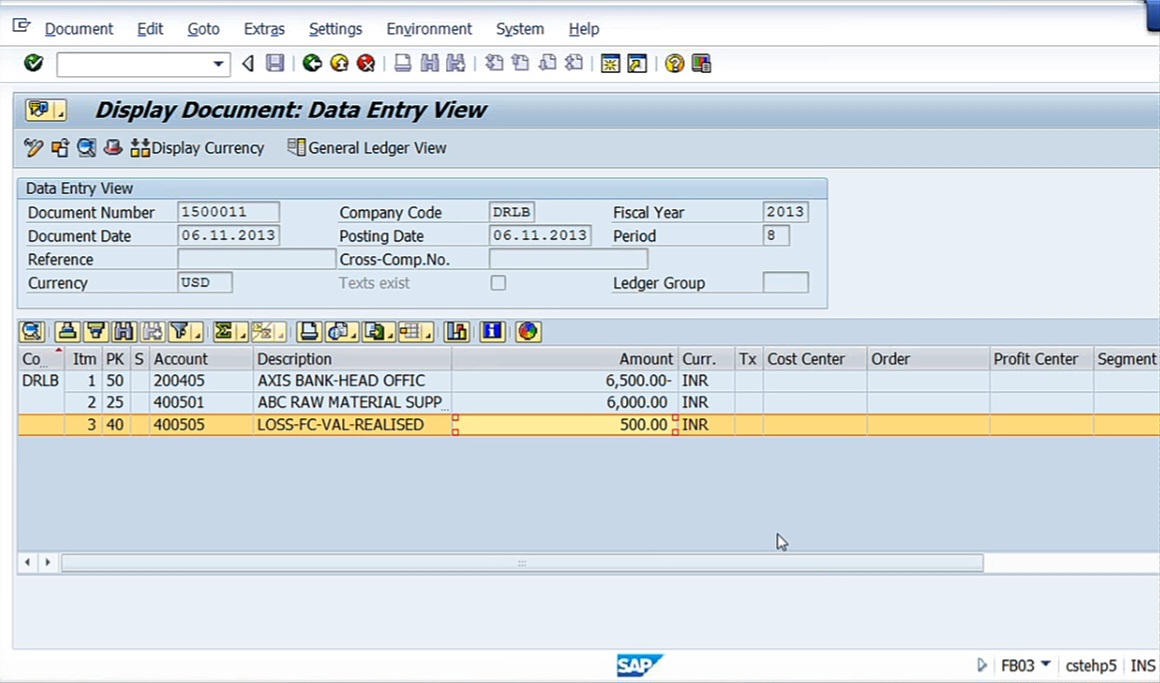Open the yellow Help question icon

coord(674,64)
